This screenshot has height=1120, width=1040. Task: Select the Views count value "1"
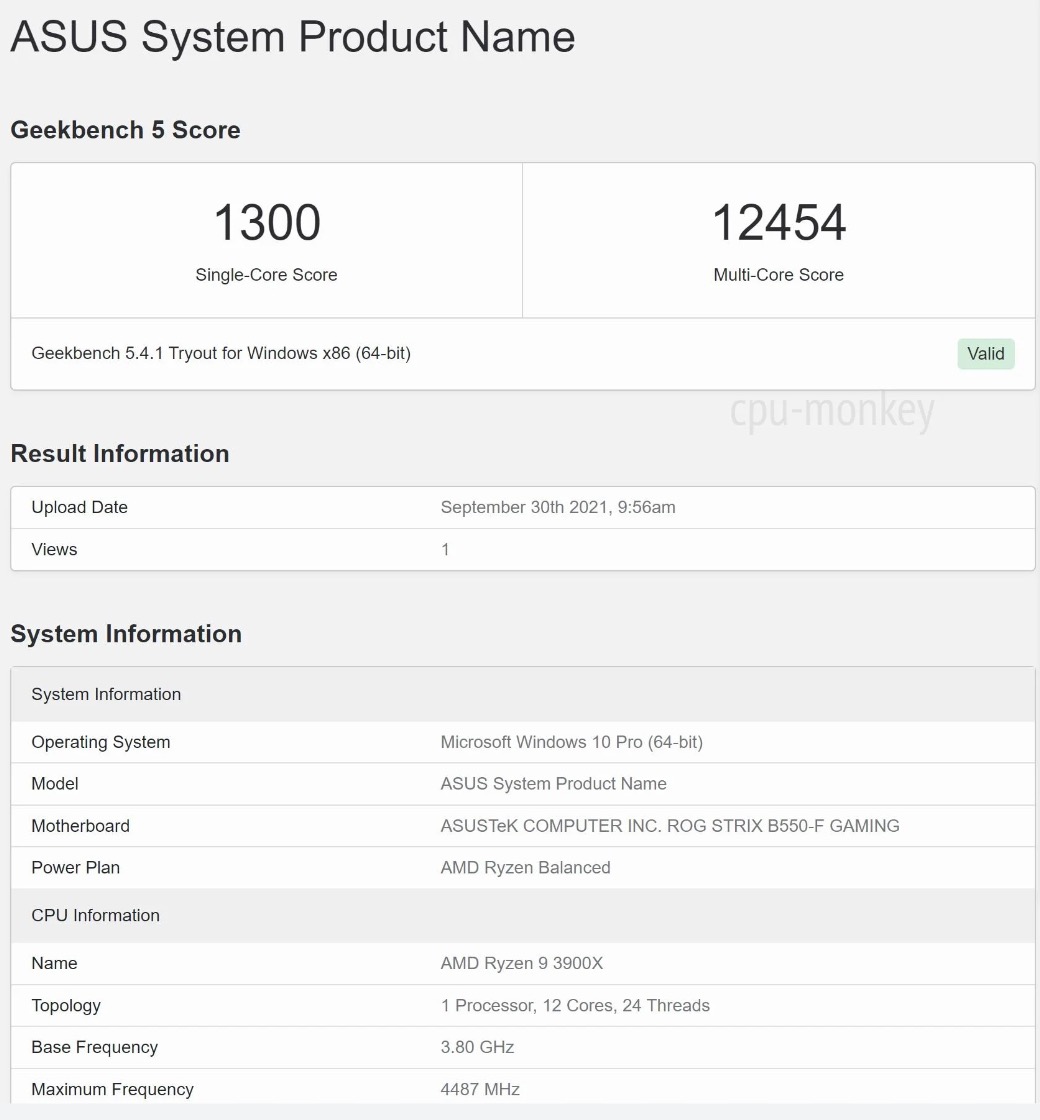click(445, 549)
